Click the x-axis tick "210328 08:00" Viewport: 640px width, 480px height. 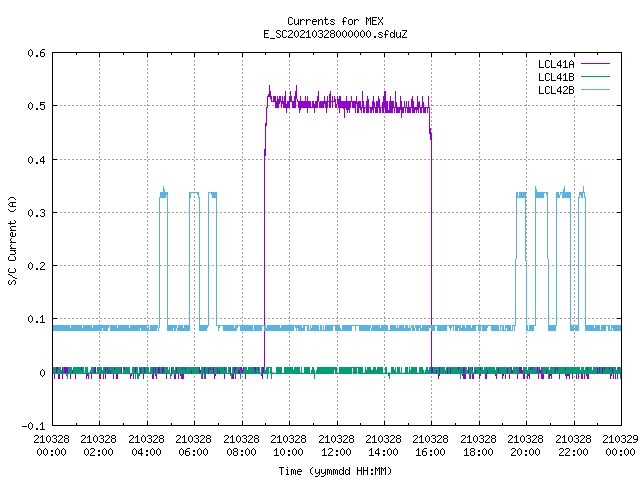(241, 446)
